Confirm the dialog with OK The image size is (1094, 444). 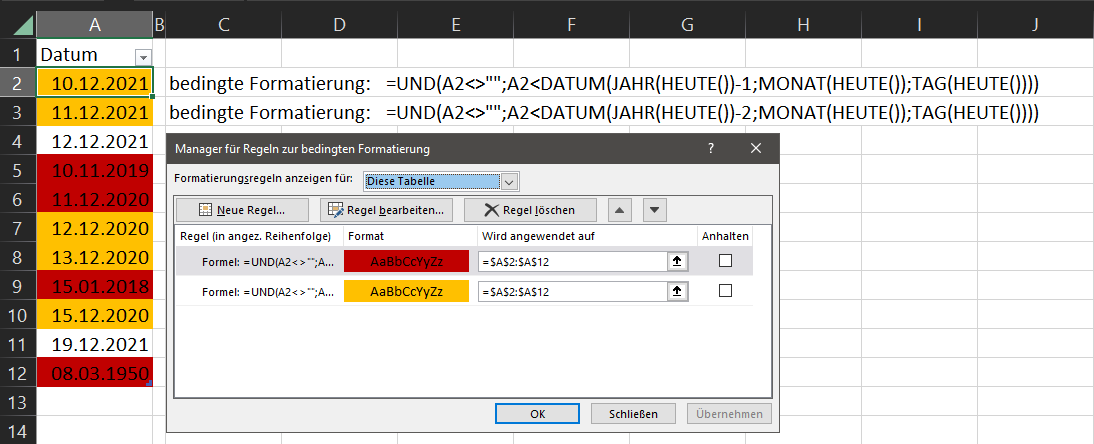pos(537,414)
